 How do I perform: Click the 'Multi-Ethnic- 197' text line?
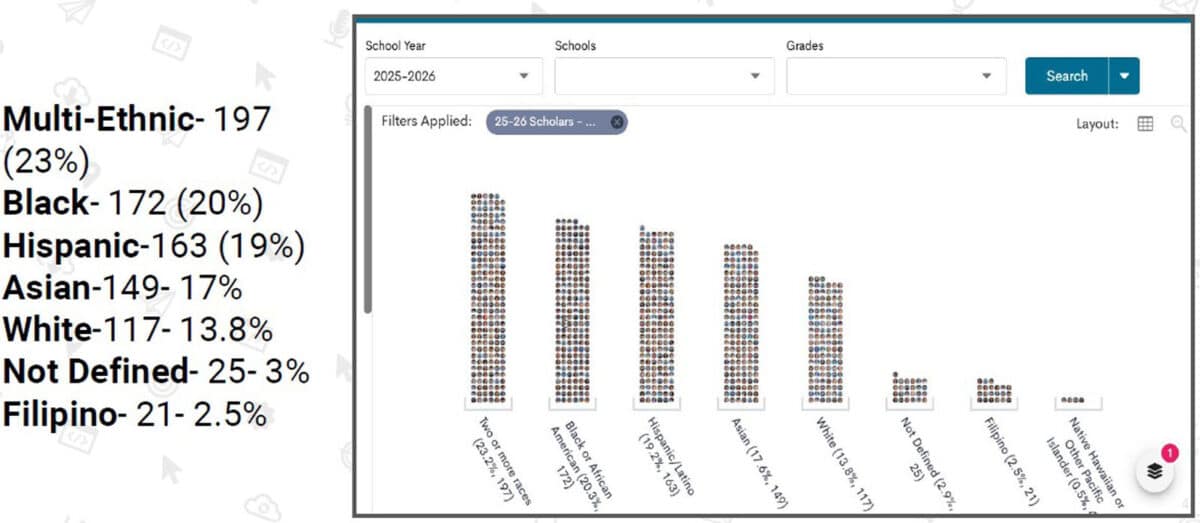(x=136, y=120)
